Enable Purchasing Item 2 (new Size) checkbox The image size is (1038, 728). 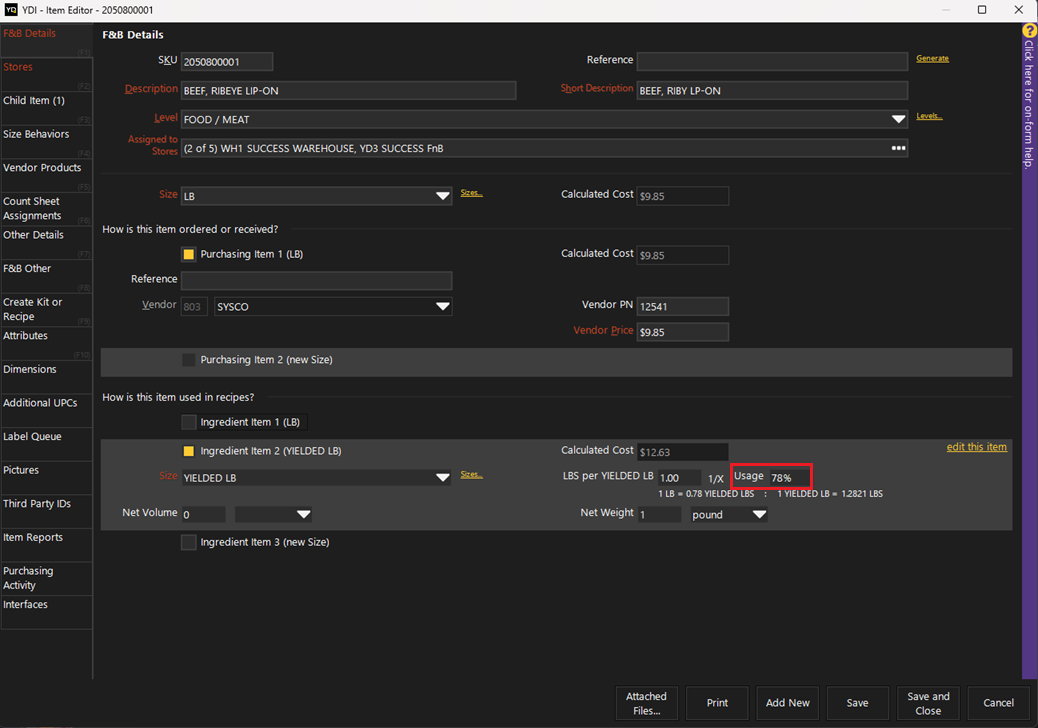tap(189, 360)
